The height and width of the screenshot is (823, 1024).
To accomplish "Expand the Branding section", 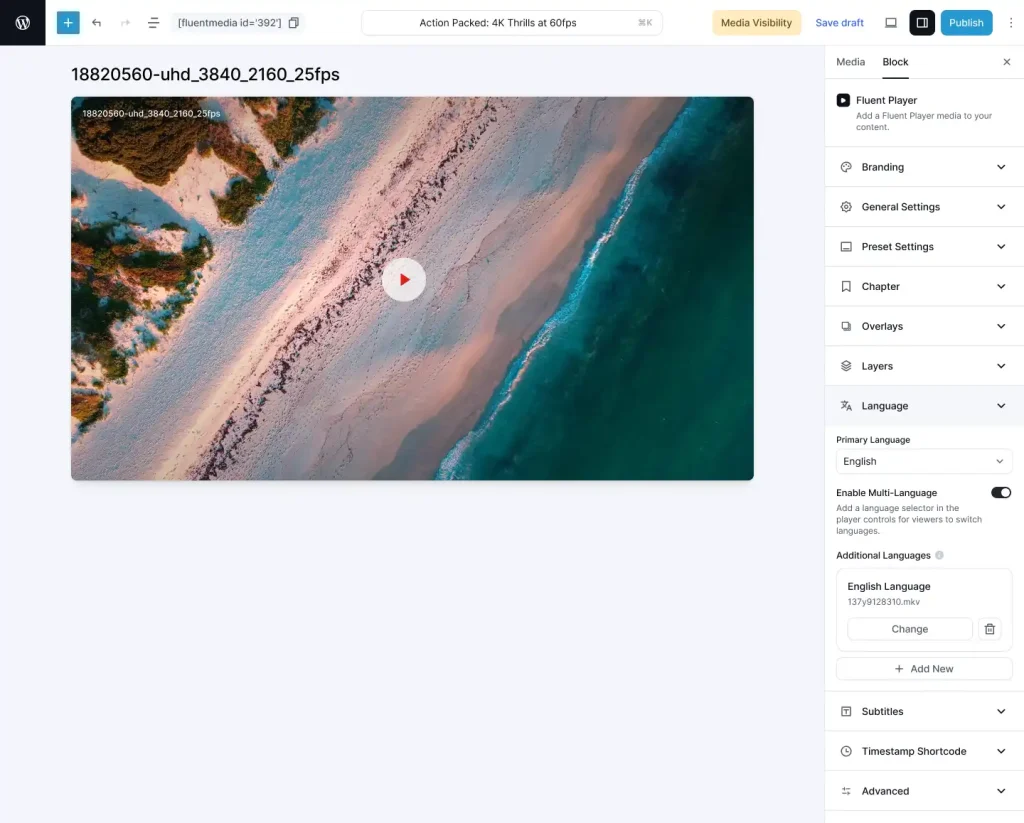I will click(x=923, y=167).
